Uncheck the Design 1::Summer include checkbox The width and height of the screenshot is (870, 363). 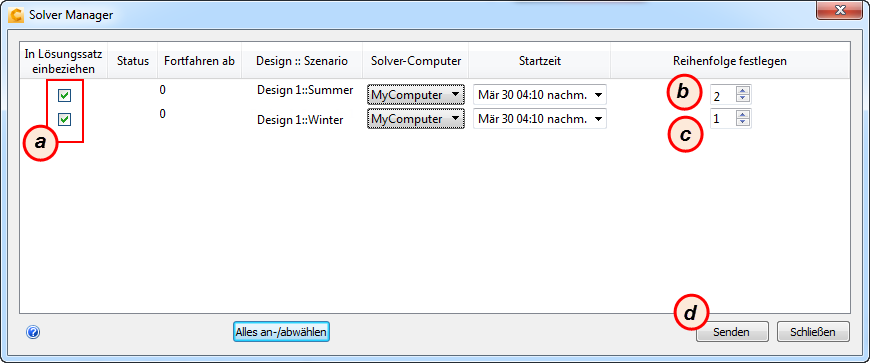[x=65, y=96]
